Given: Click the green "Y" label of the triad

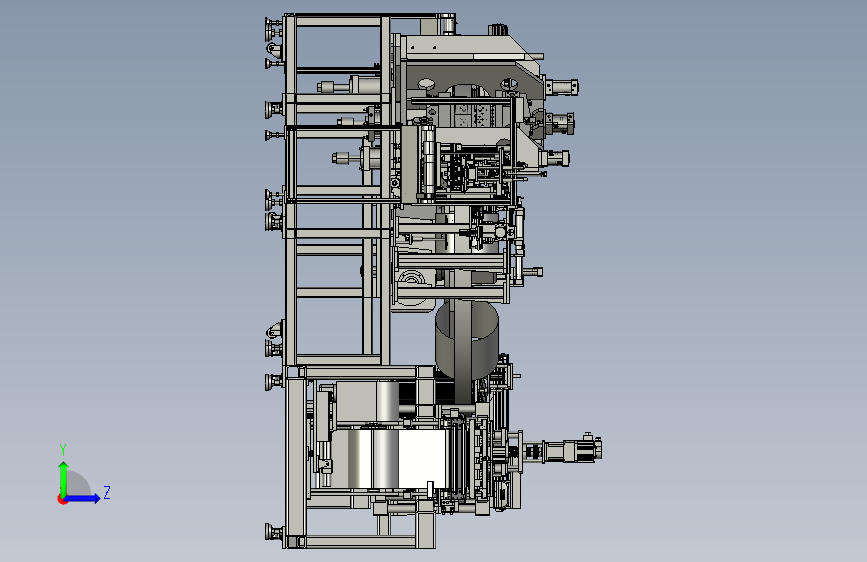Looking at the screenshot, I should 63,450.
